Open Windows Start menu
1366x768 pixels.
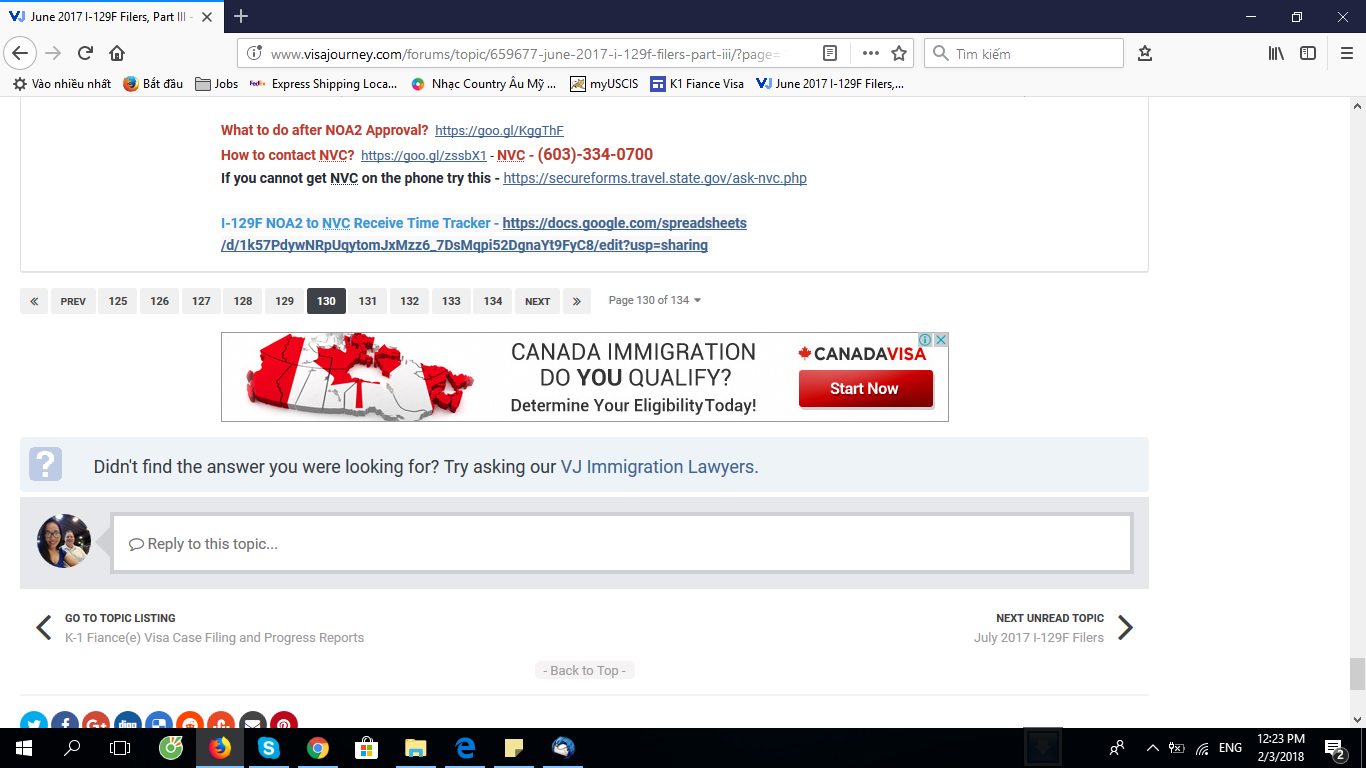[x=24, y=747]
